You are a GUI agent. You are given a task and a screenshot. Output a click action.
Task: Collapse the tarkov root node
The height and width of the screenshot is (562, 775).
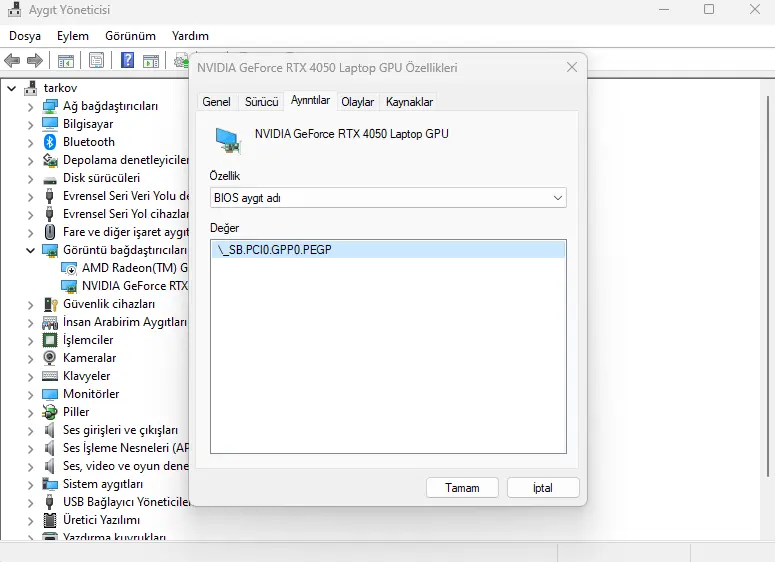(x=12, y=88)
